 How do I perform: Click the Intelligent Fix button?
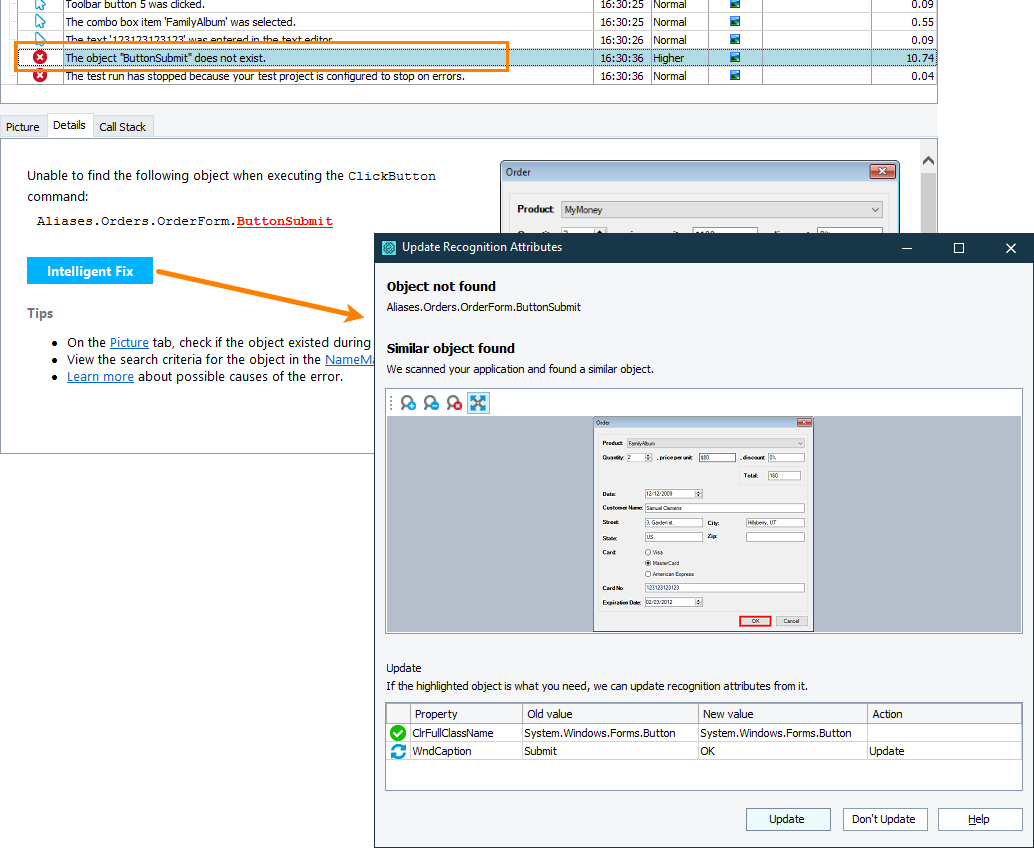tap(89, 270)
